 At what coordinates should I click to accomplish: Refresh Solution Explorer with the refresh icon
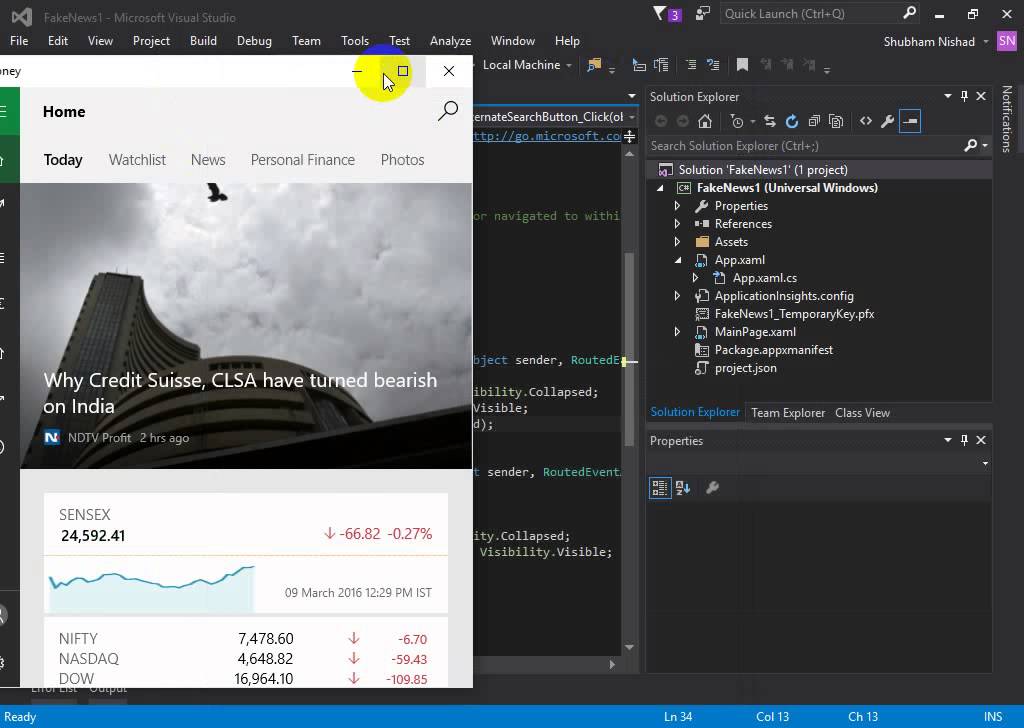791,121
